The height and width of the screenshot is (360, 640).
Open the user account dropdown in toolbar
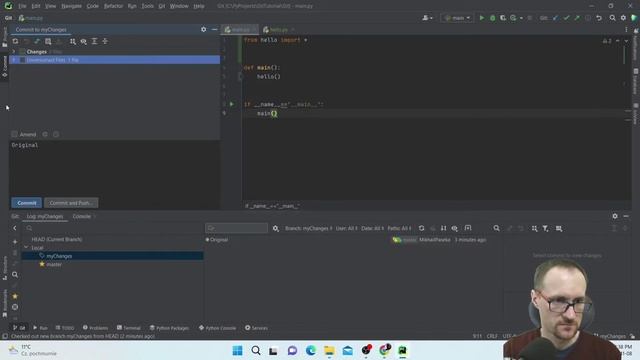[x=427, y=18]
